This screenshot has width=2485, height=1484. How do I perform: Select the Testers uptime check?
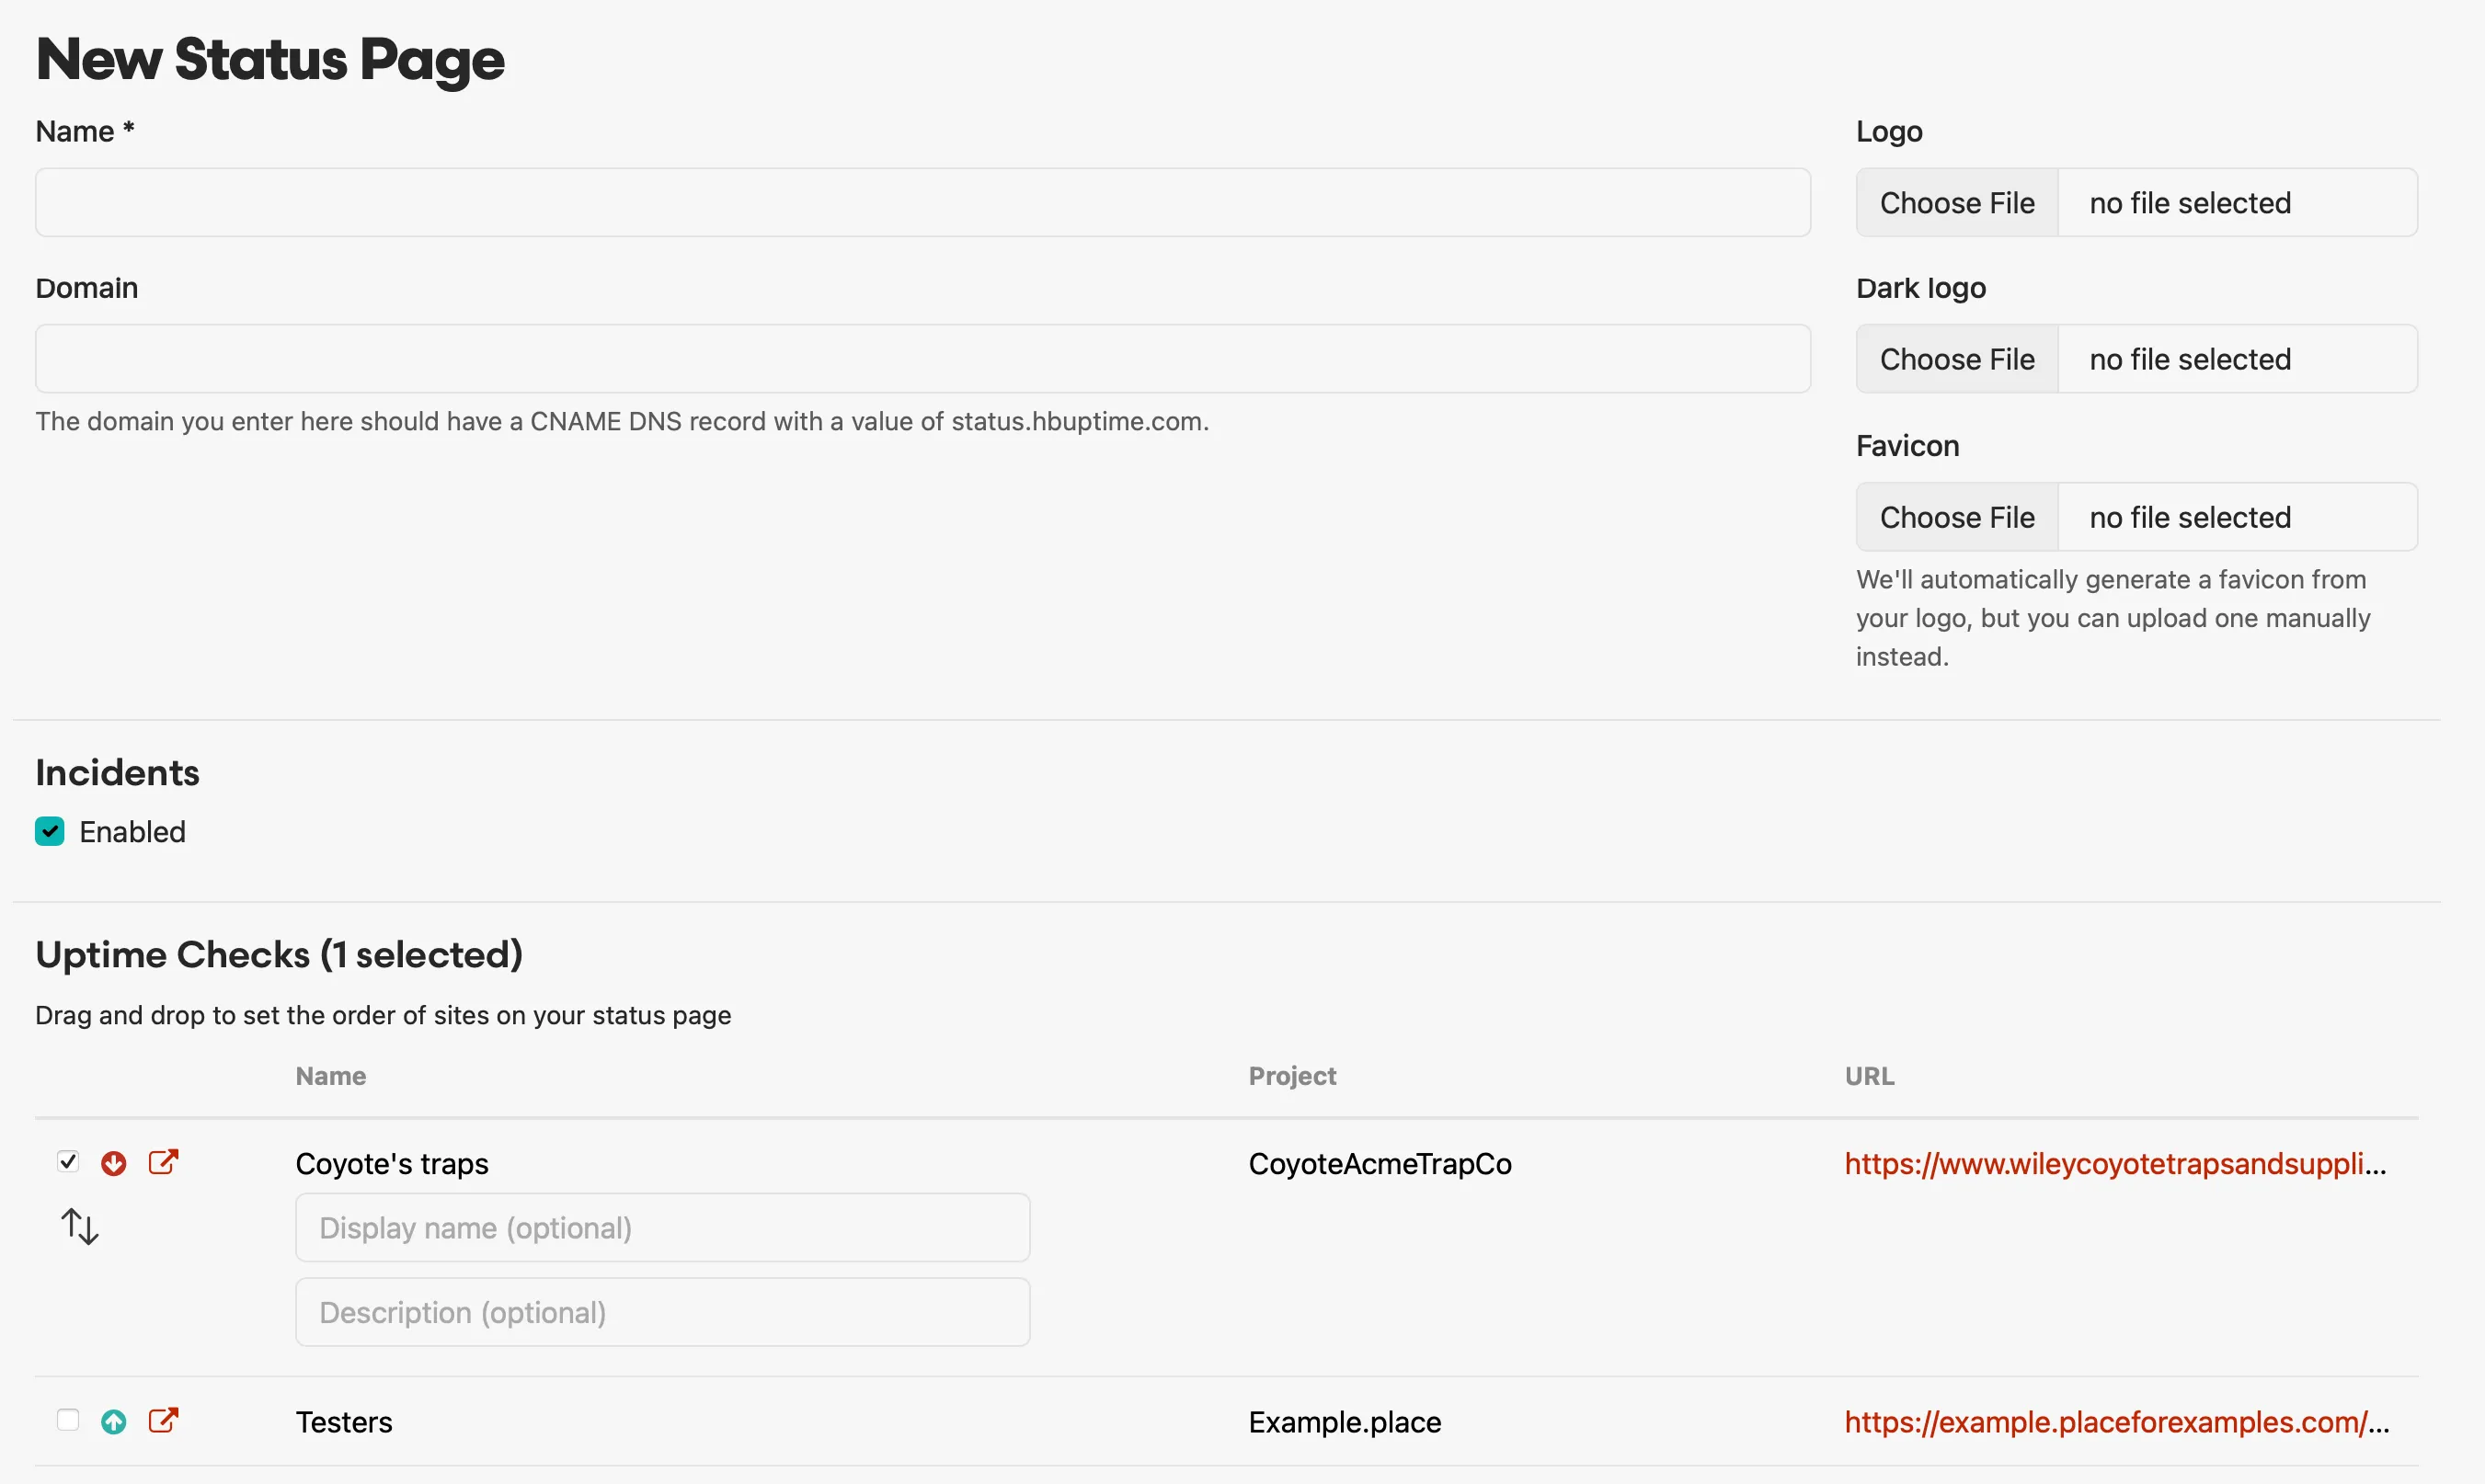pos(67,1419)
